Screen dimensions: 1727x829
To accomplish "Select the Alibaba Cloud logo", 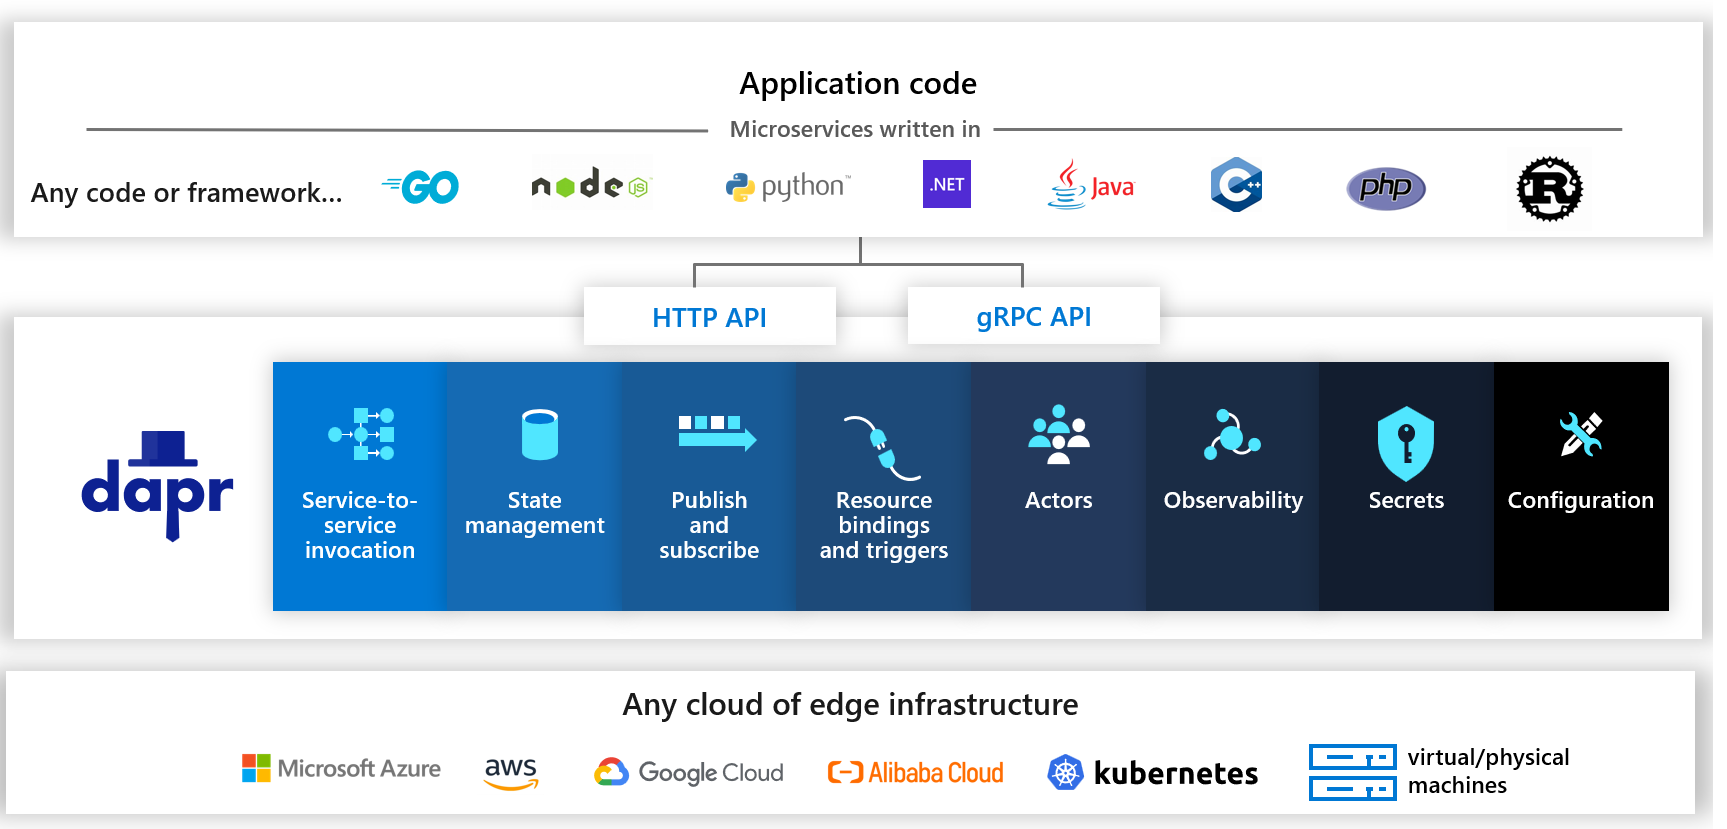I will coord(915,772).
